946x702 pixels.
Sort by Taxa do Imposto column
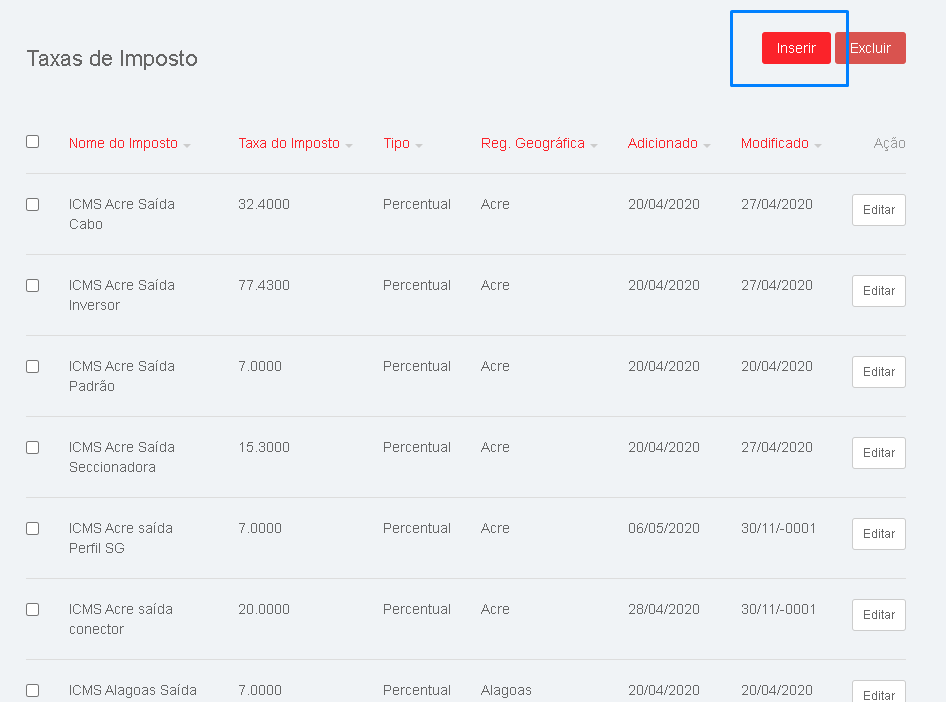[295, 144]
